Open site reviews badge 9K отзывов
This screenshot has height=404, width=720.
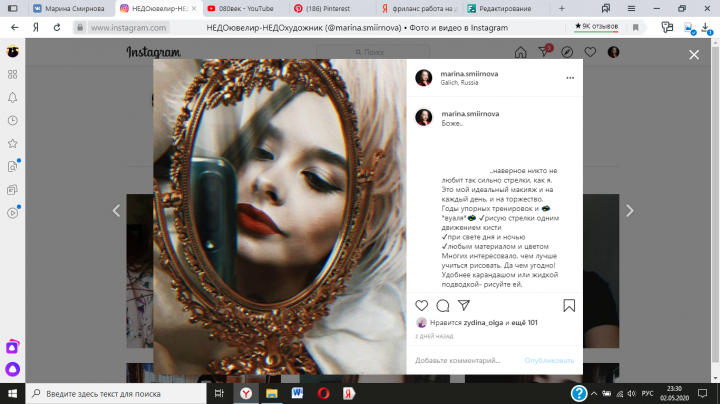click(x=596, y=27)
